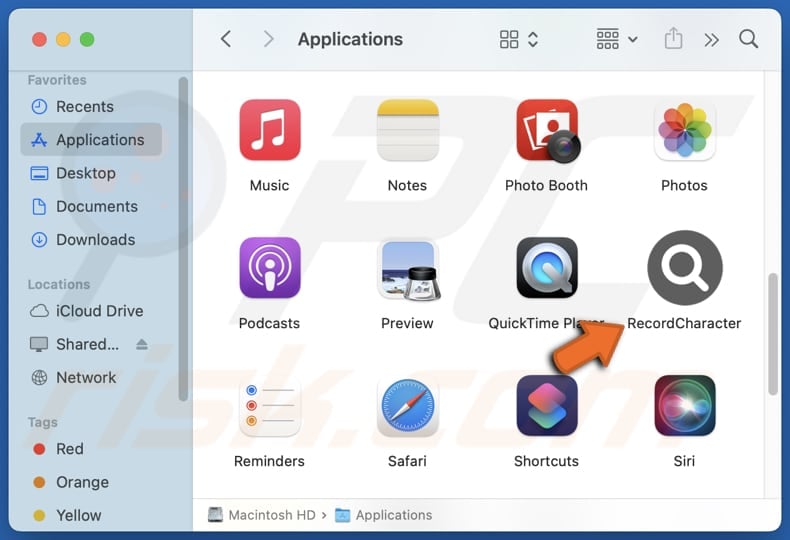Eject the Shared... volume
Image resolution: width=790 pixels, height=540 pixels.
(142, 344)
